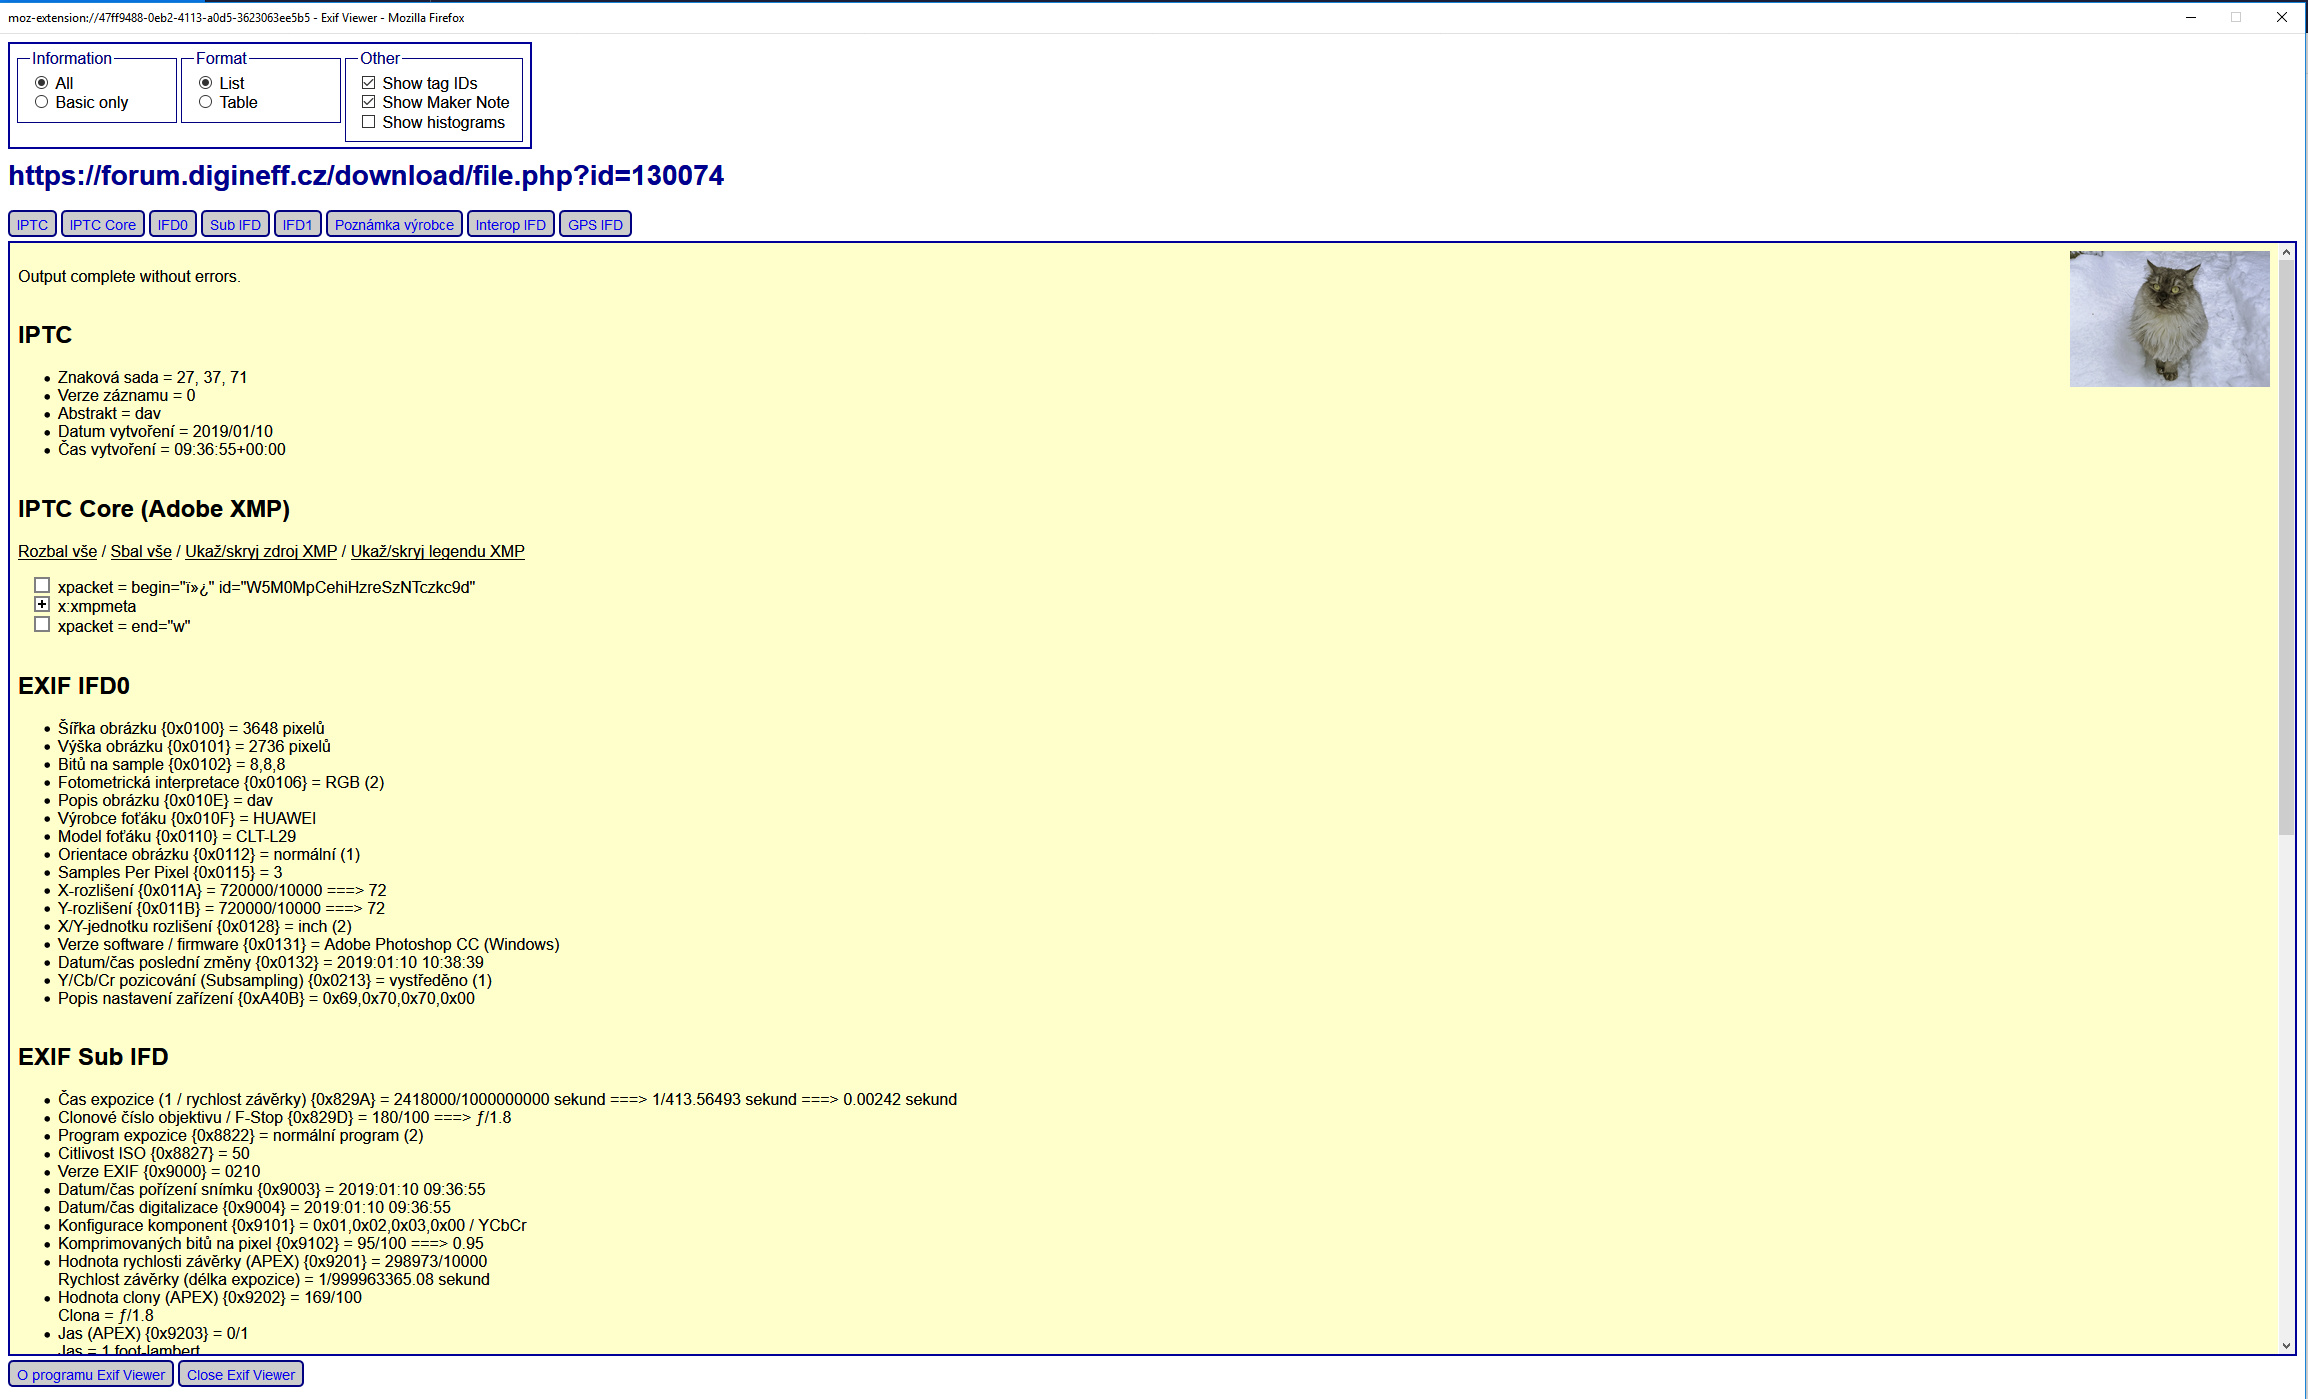
Task: Switch format to Table
Action: pos(206,102)
